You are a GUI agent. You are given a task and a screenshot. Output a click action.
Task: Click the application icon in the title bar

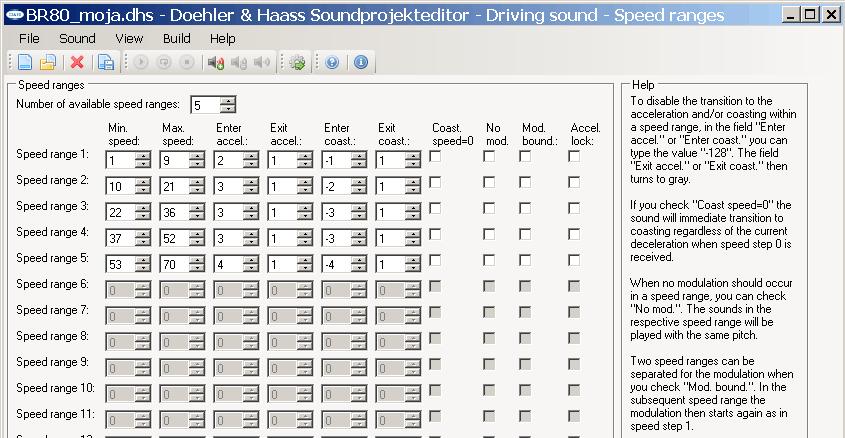point(15,15)
